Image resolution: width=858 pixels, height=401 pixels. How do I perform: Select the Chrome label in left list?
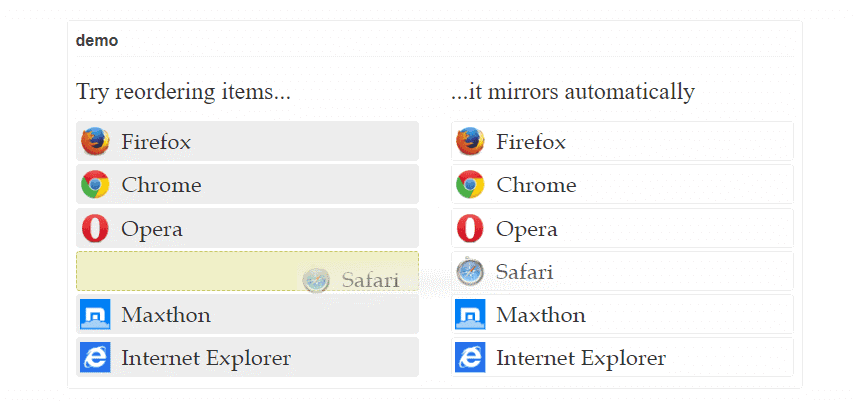tap(161, 185)
